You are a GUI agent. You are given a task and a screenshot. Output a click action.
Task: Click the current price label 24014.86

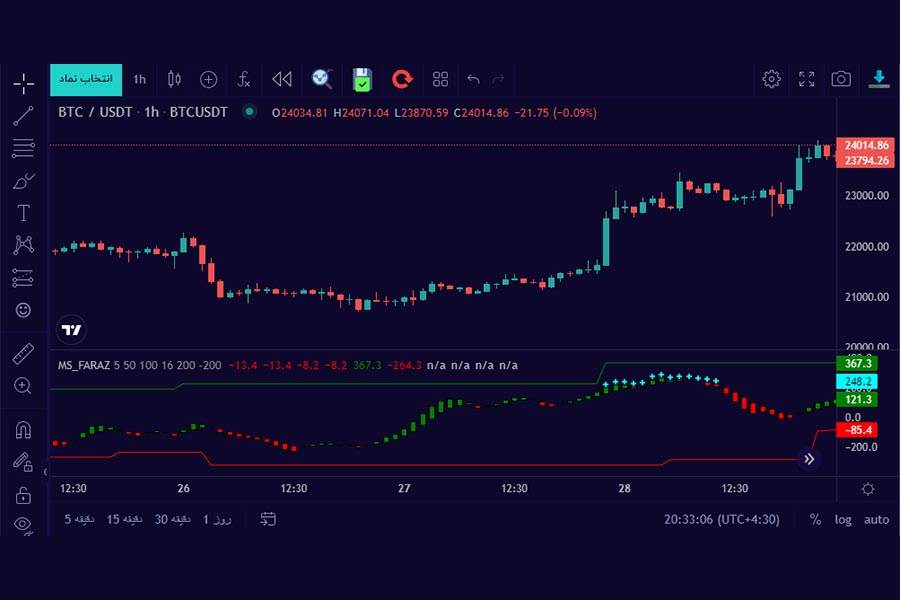pos(866,145)
